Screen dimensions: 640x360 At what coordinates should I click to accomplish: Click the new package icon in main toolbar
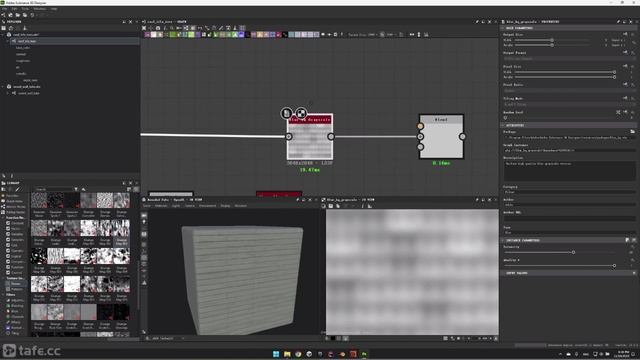[x=11, y=15]
